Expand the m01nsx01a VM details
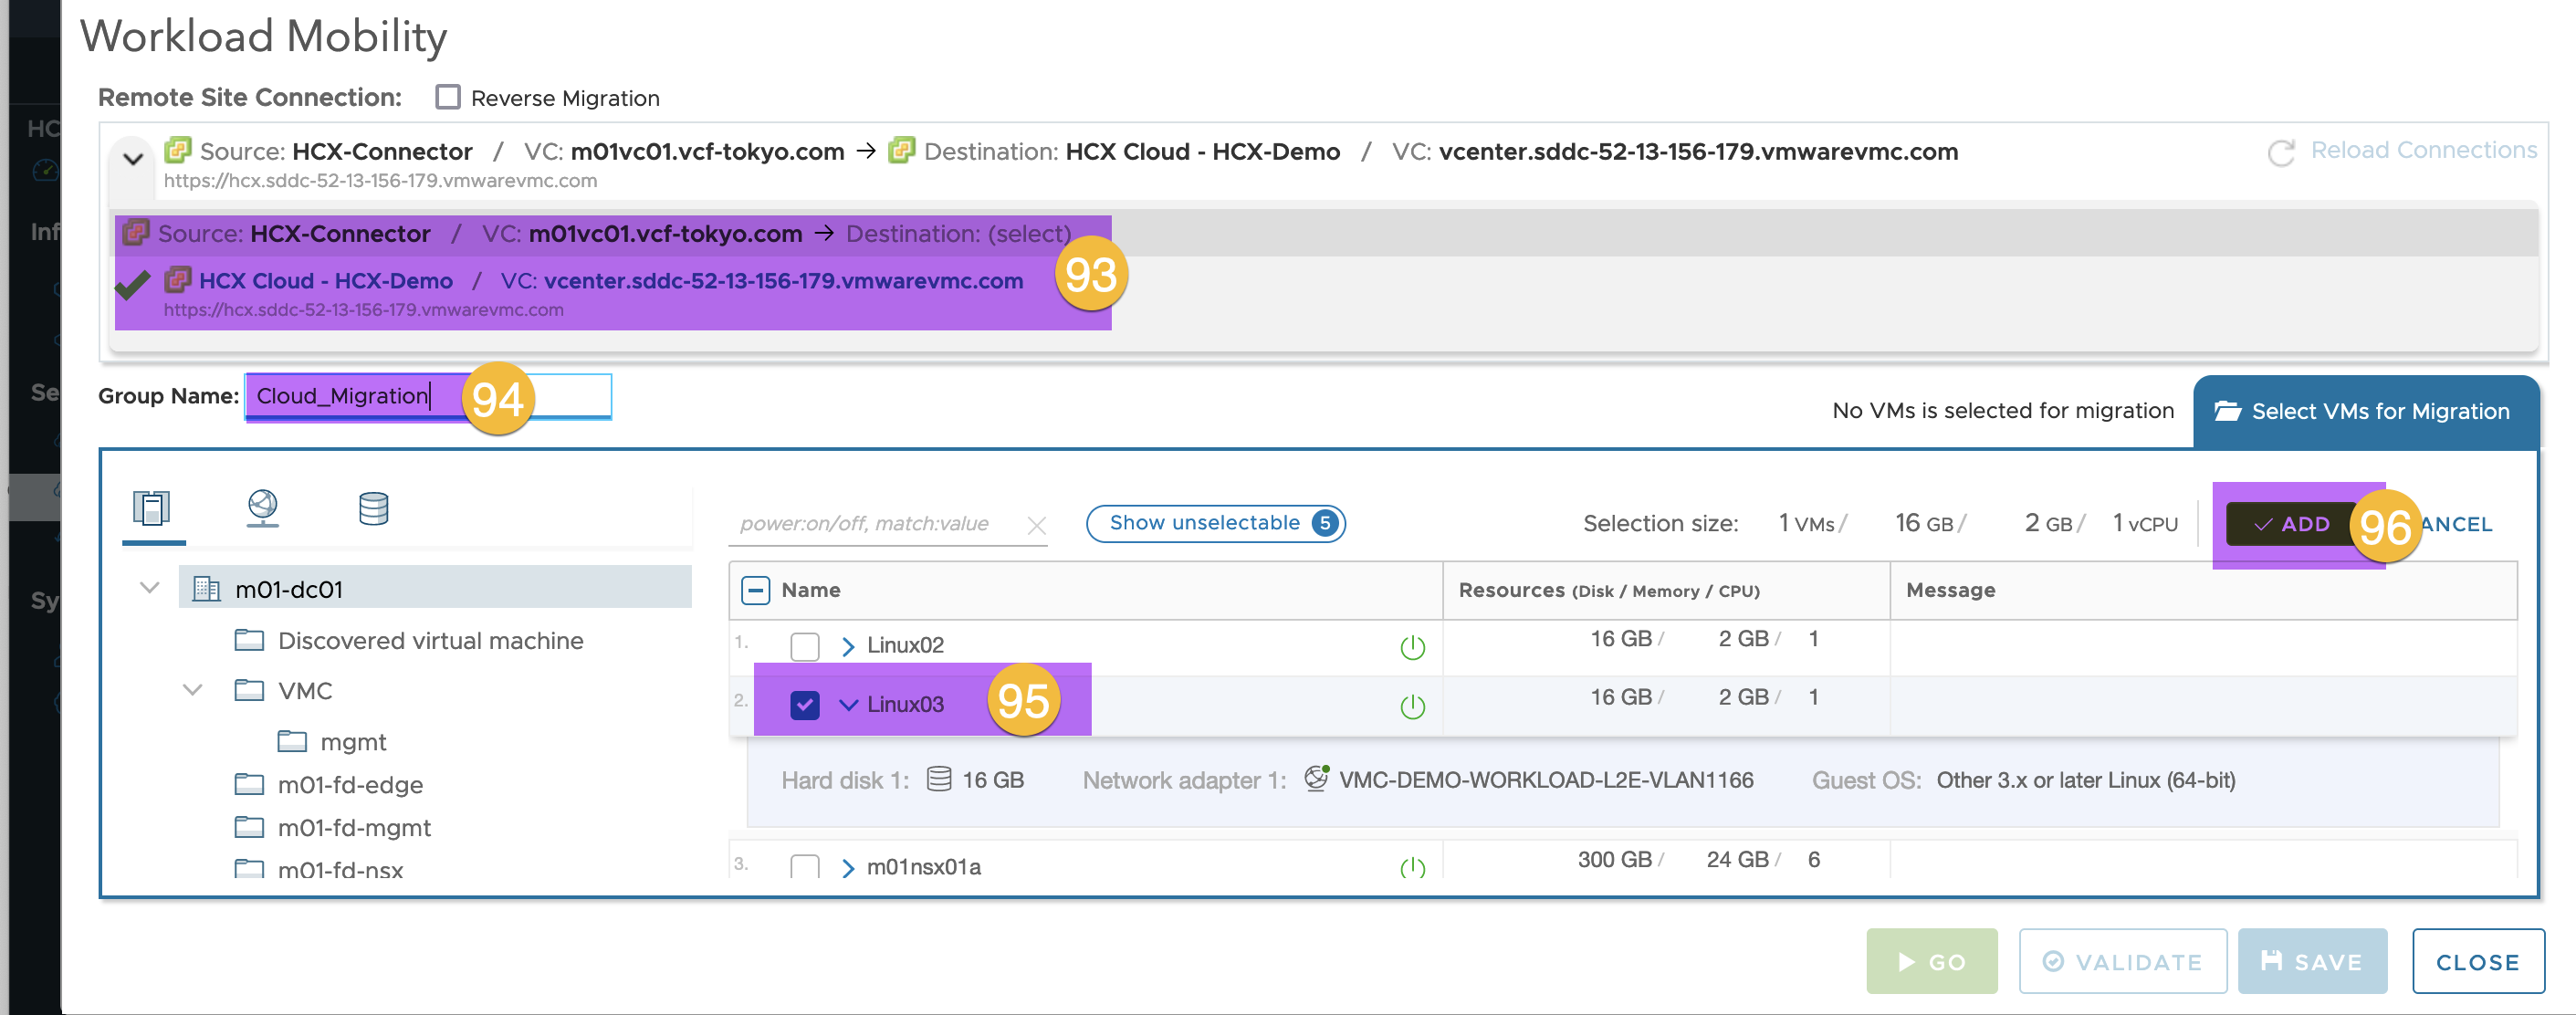The height and width of the screenshot is (1015, 2576). pos(848,867)
